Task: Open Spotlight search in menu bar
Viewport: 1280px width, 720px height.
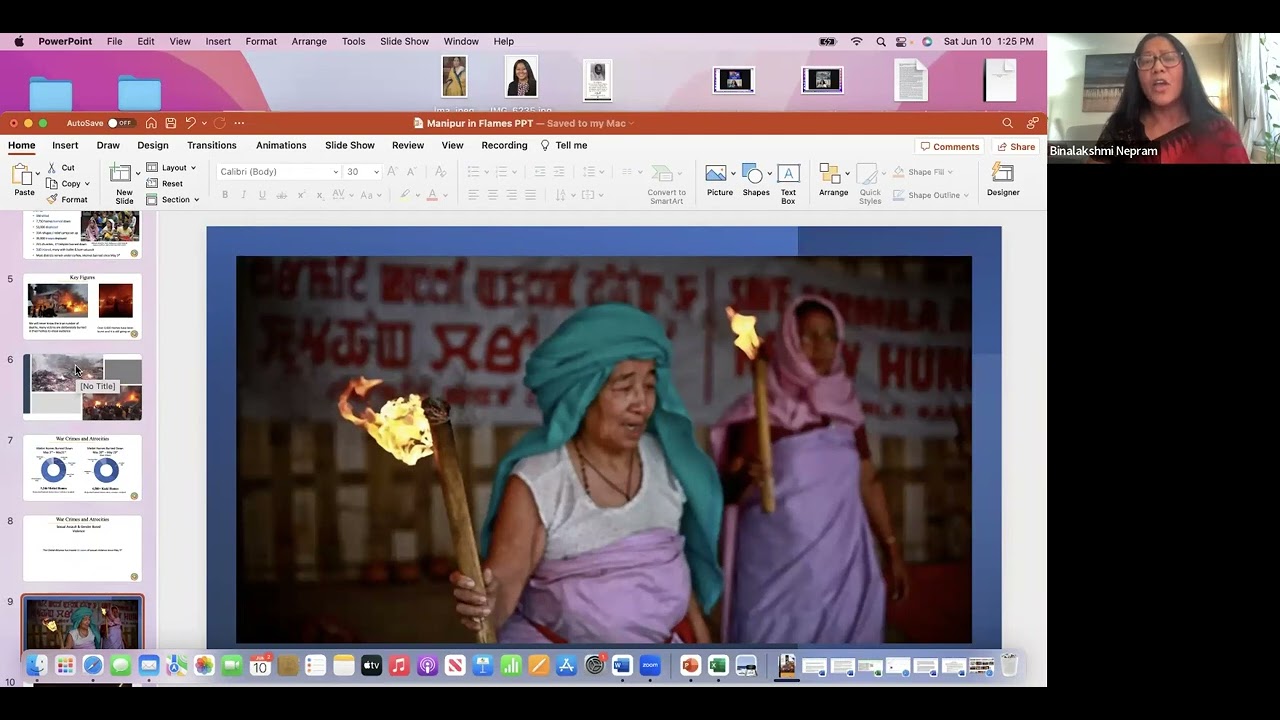Action: [x=881, y=41]
